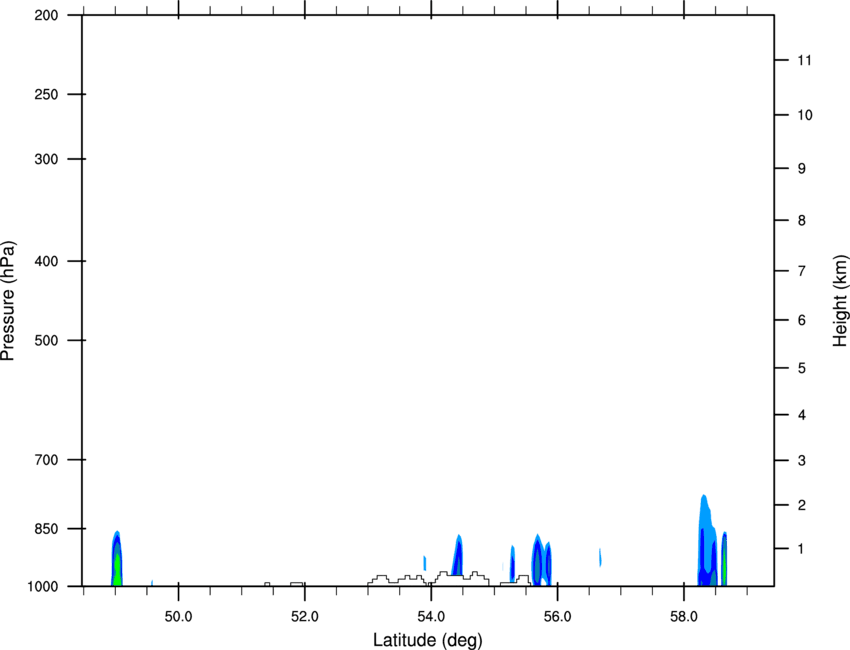
Task: Click the terrain outline near latitude 54
Action: (x=428, y=578)
